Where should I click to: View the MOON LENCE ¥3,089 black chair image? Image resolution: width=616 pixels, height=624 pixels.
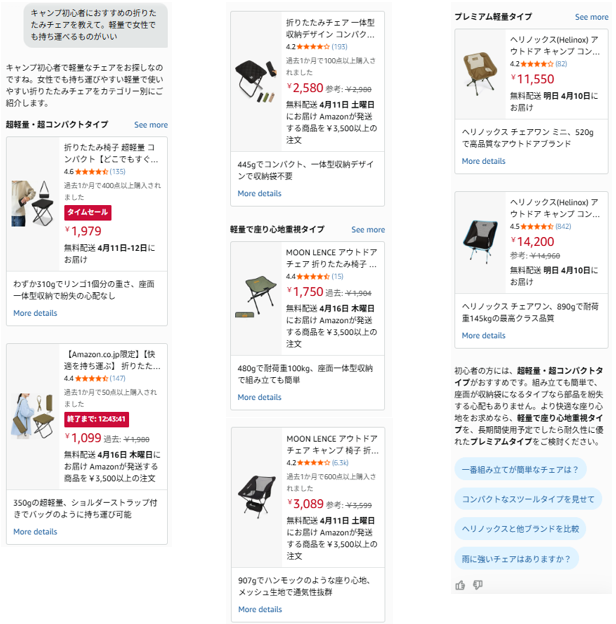point(257,497)
